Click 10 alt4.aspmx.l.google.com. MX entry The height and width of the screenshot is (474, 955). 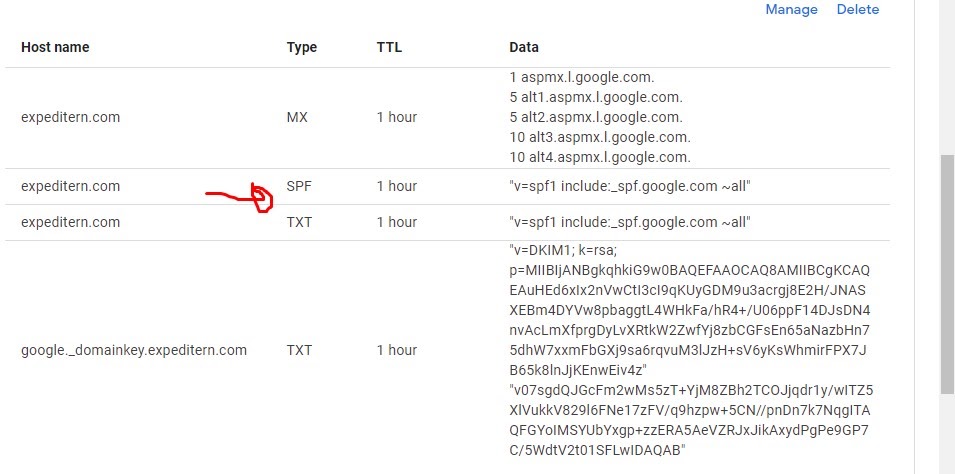[600, 157]
